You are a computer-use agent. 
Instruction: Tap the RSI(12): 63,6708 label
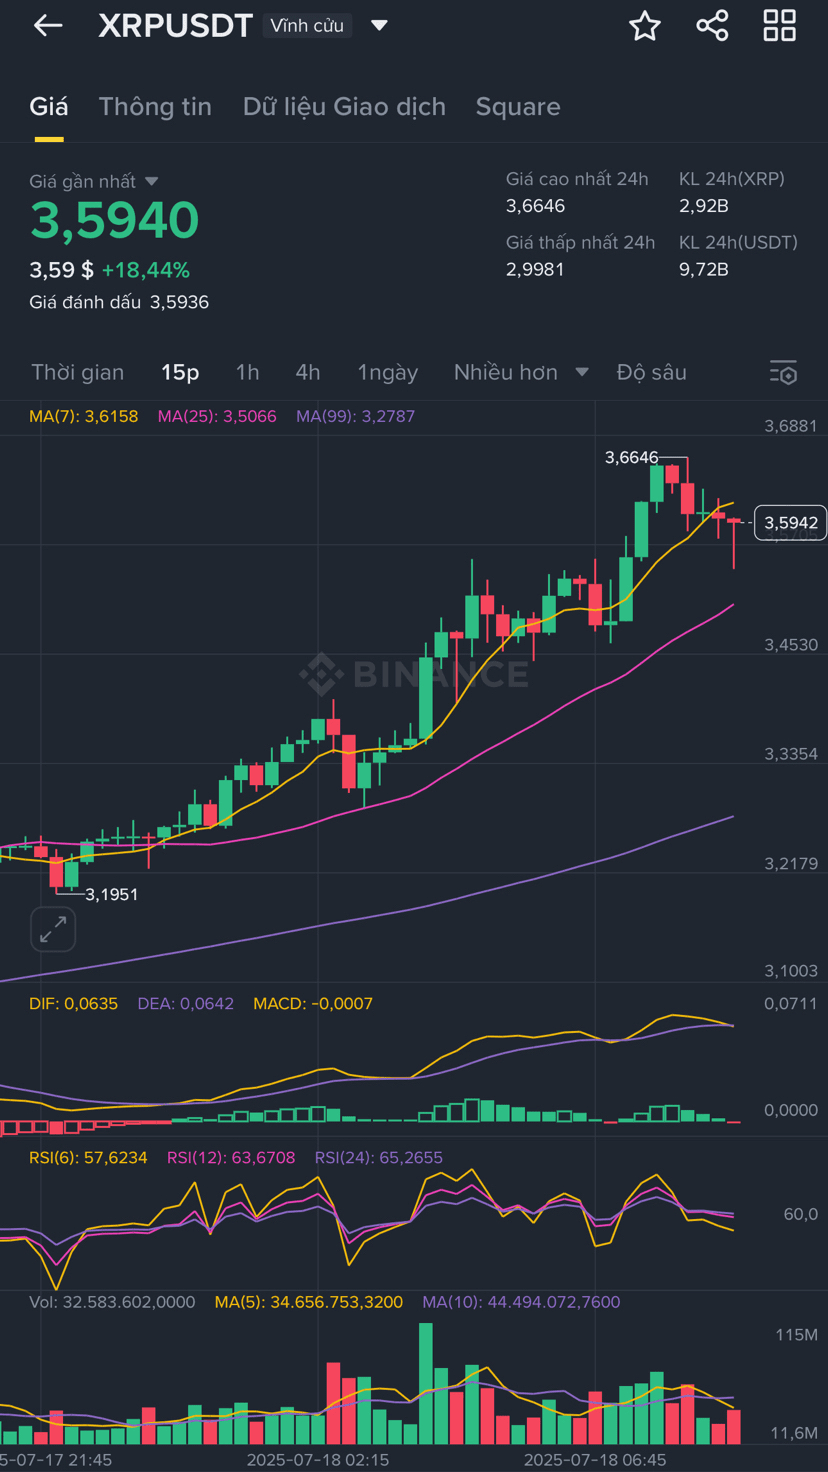tap(231, 1158)
